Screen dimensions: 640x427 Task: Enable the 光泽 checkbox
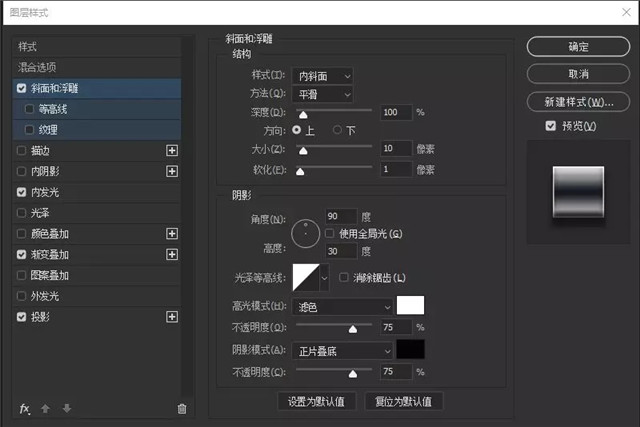click(x=22, y=213)
